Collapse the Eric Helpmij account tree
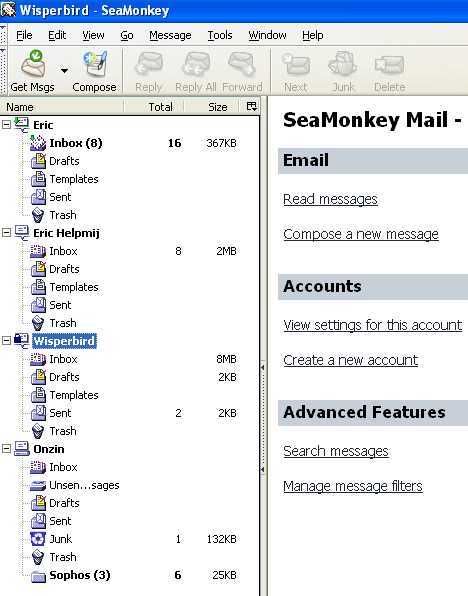Viewport: 468px width, 596px height. (6, 233)
